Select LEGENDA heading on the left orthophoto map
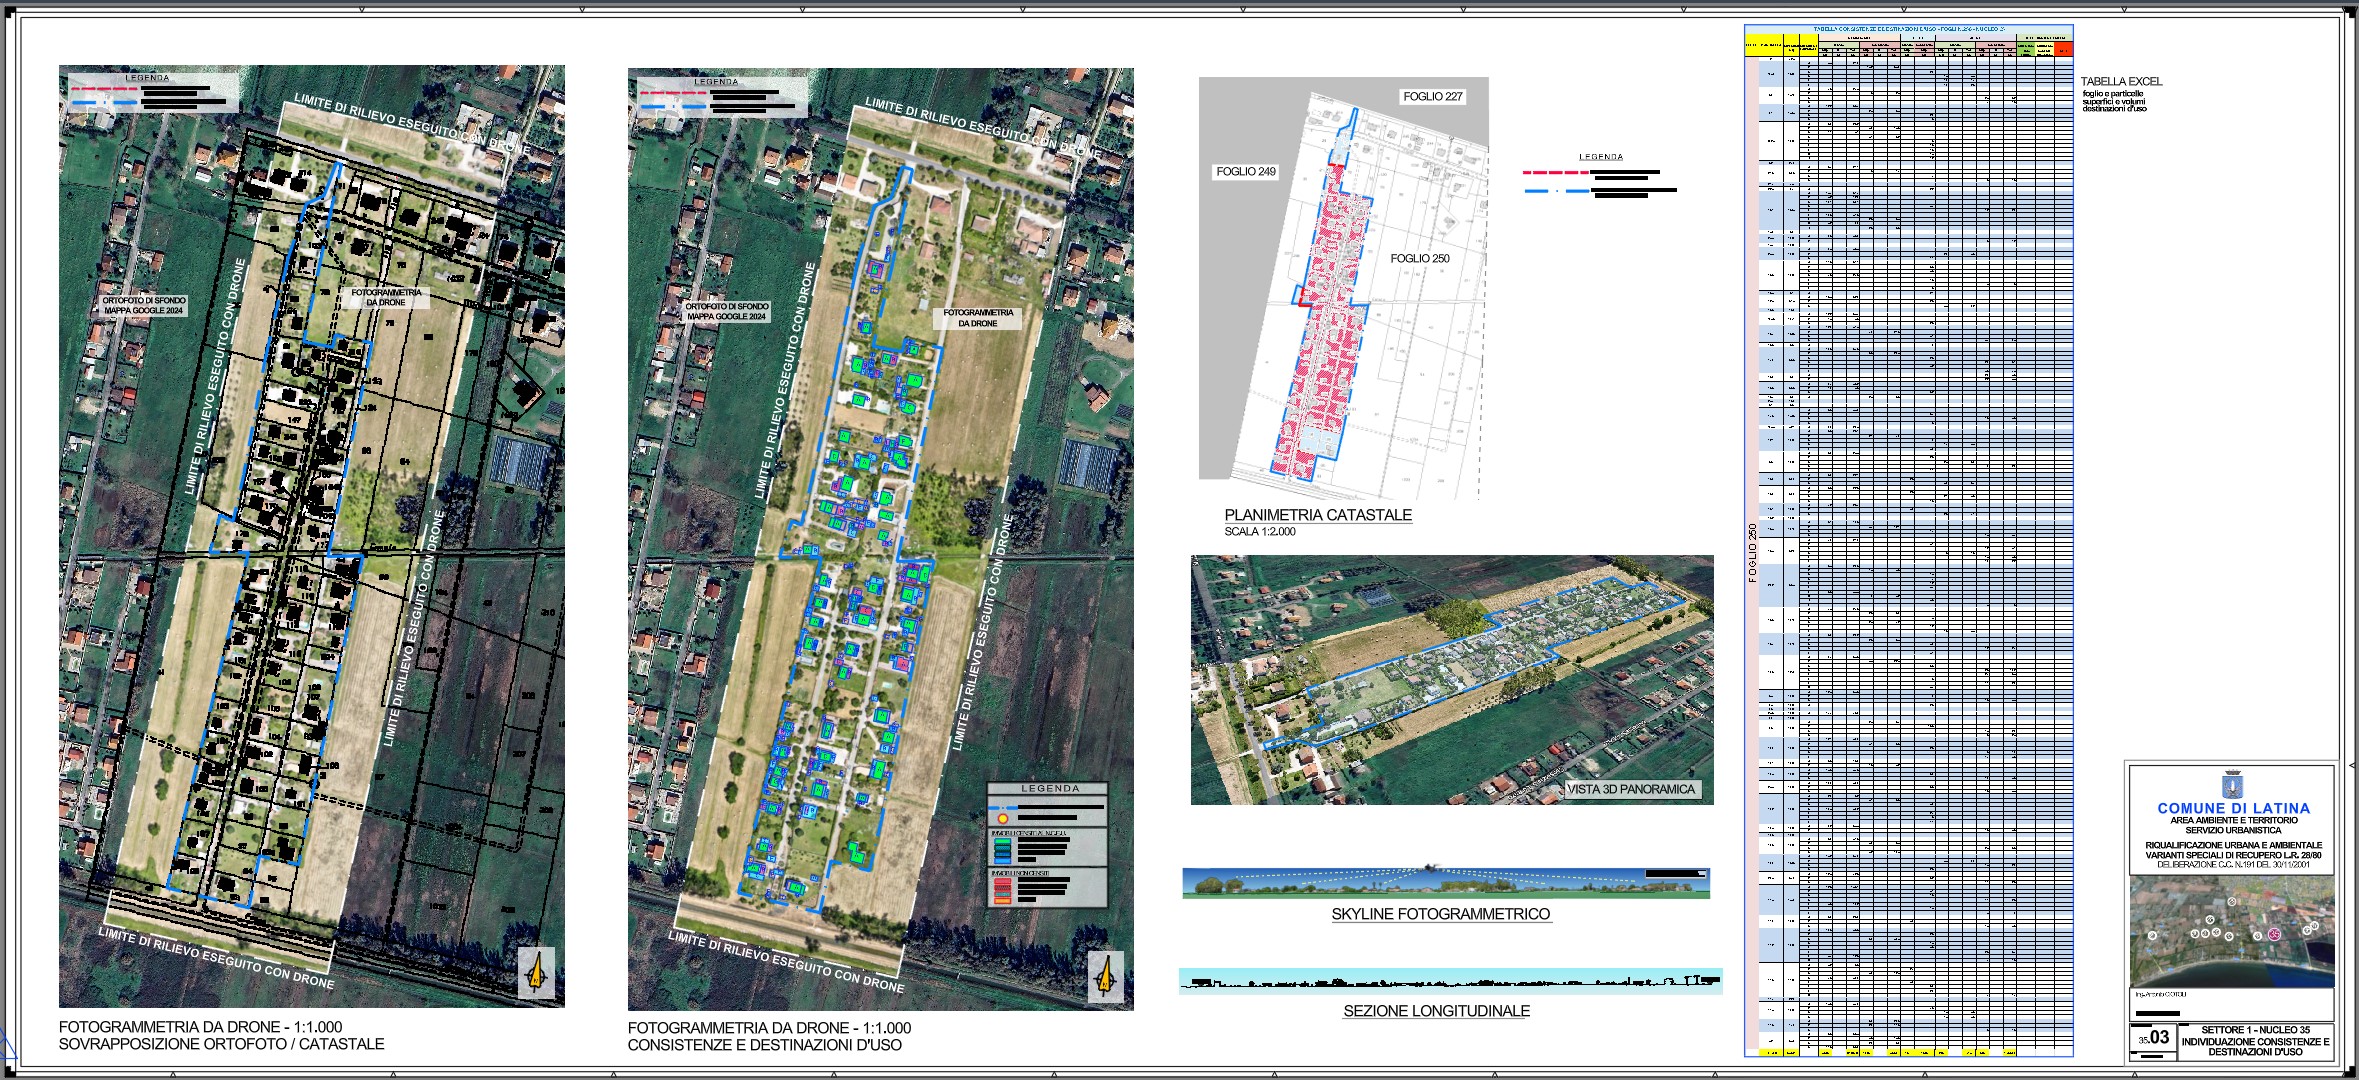The height and width of the screenshot is (1080, 2359). point(148,78)
